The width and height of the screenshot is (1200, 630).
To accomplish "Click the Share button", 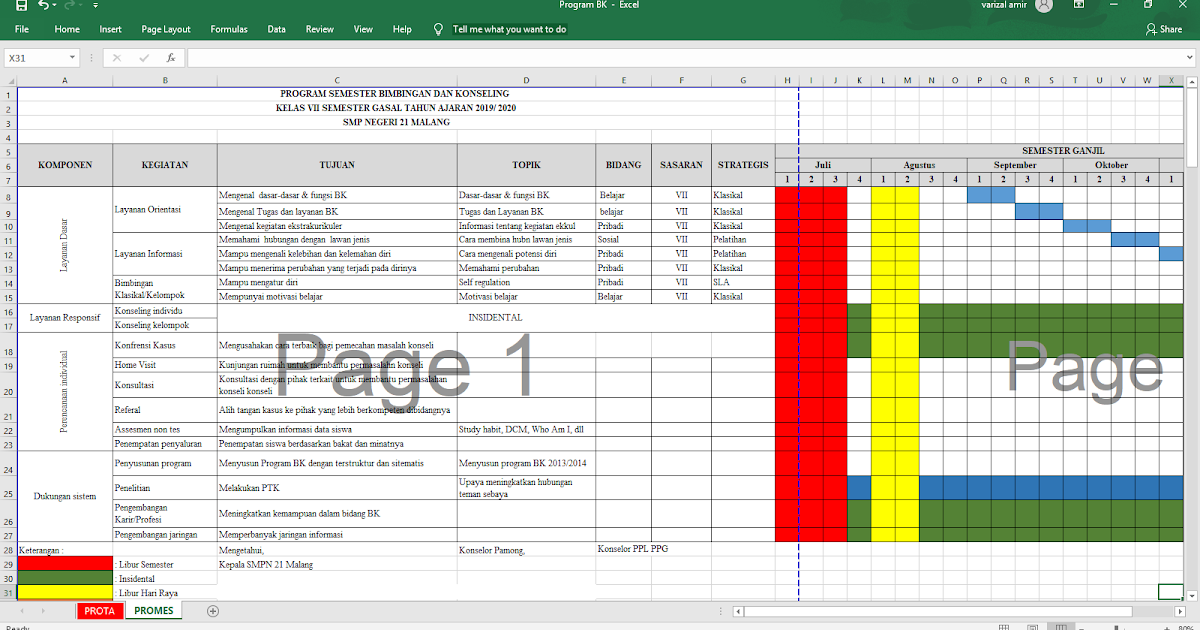I will click(x=1164, y=29).
